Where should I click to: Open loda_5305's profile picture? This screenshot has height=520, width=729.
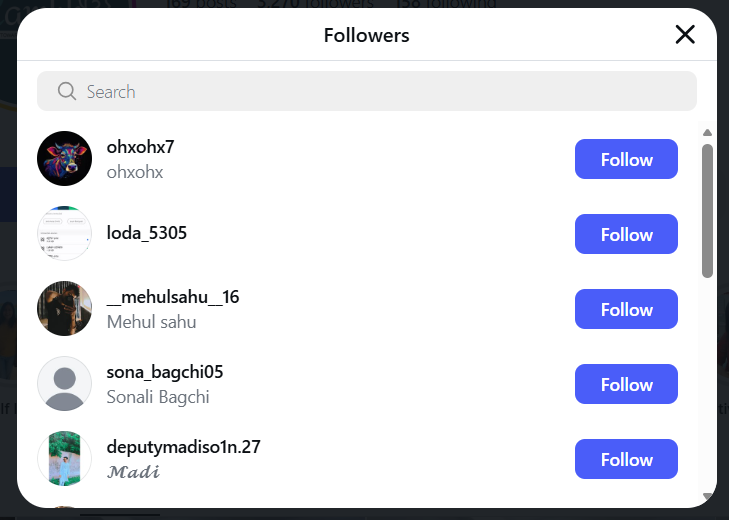click(x=64, y=234)
